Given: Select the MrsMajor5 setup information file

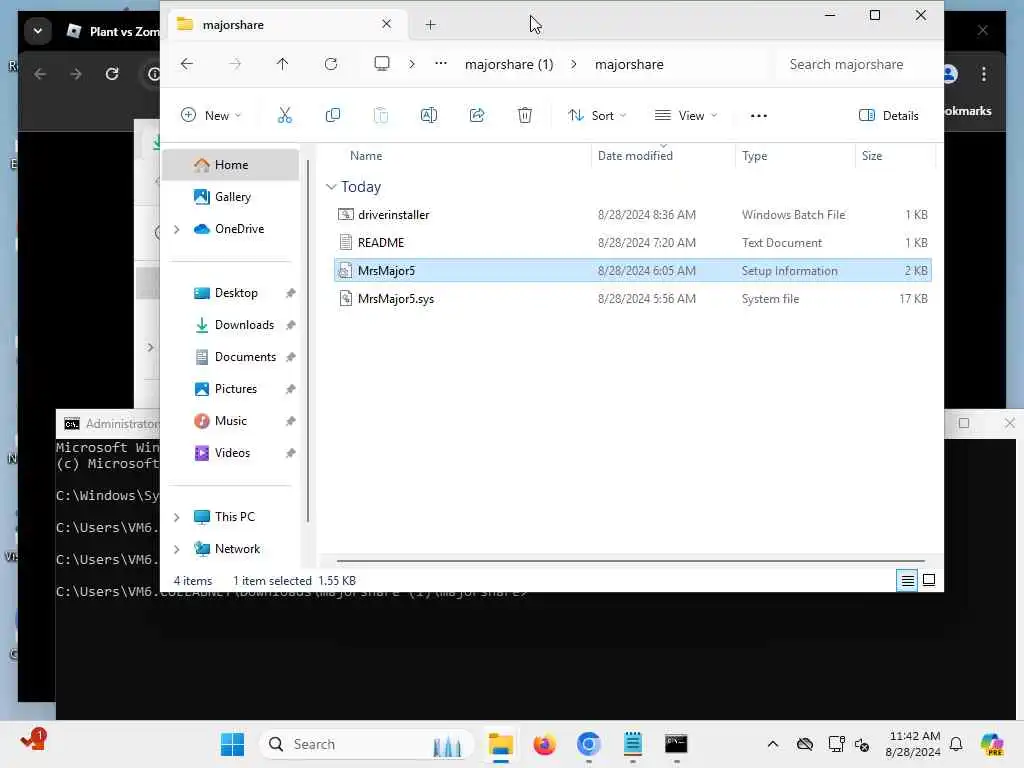Looking at the screenshot, I should pyautogui.click(x=632, y=270).
